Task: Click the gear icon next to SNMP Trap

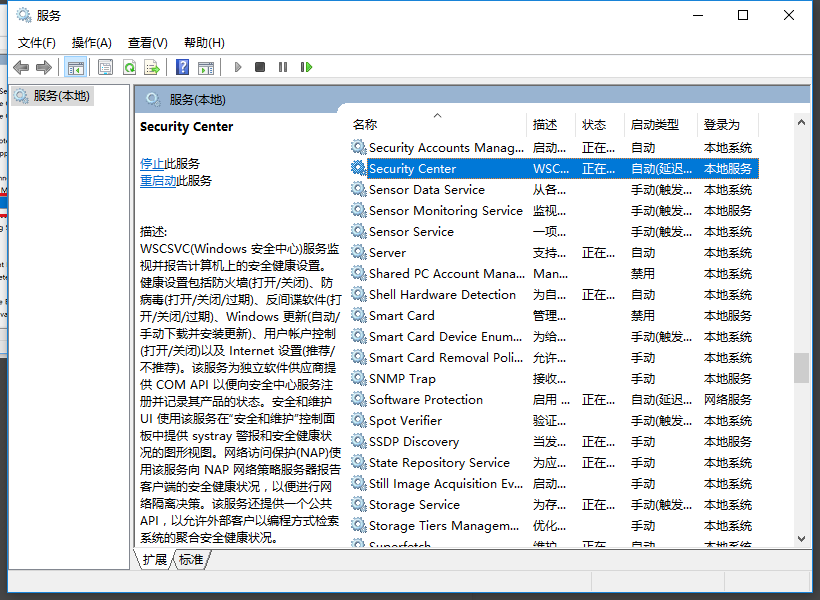Action: click(x=358, y=378)
